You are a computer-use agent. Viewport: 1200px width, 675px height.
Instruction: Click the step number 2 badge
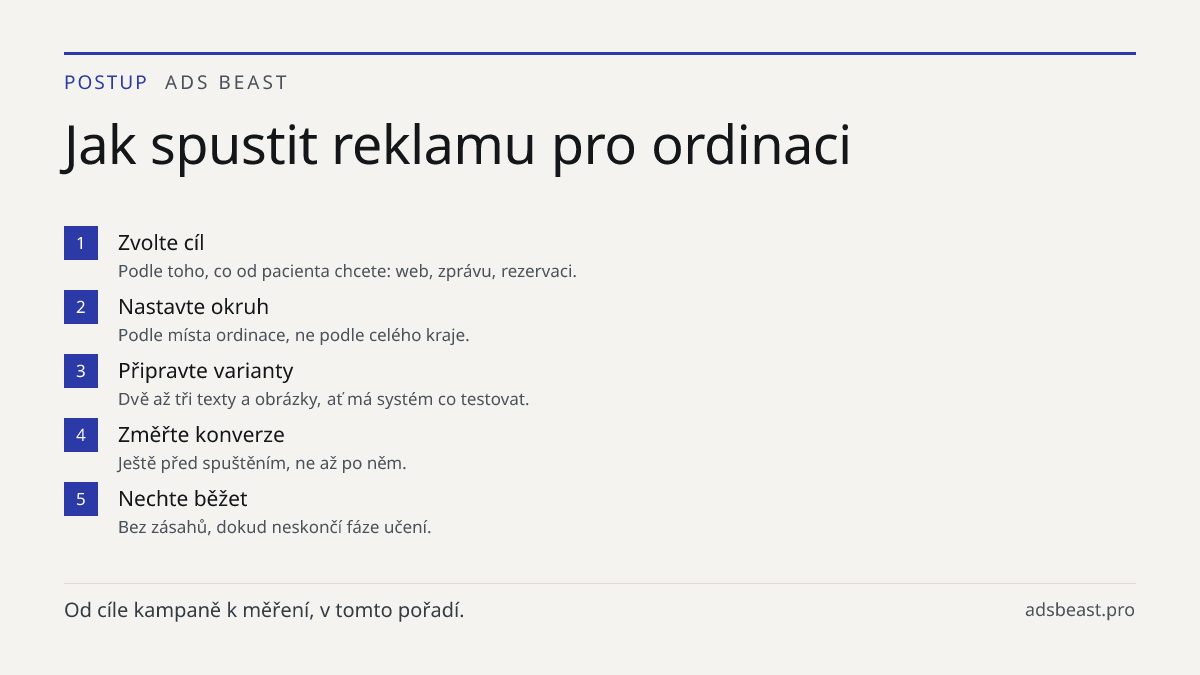click(81, 307)
